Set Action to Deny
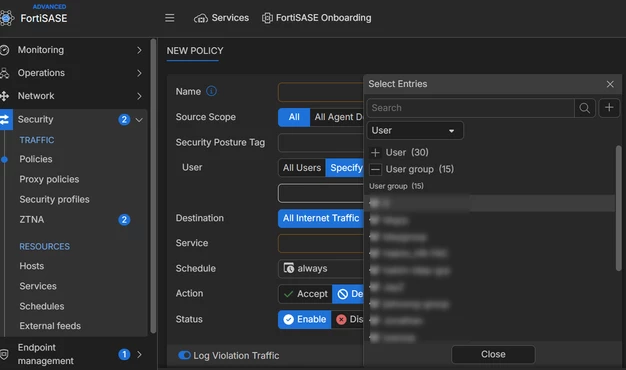Image resolution: width=626 pixels, height=370 pixels. point(348,294)
